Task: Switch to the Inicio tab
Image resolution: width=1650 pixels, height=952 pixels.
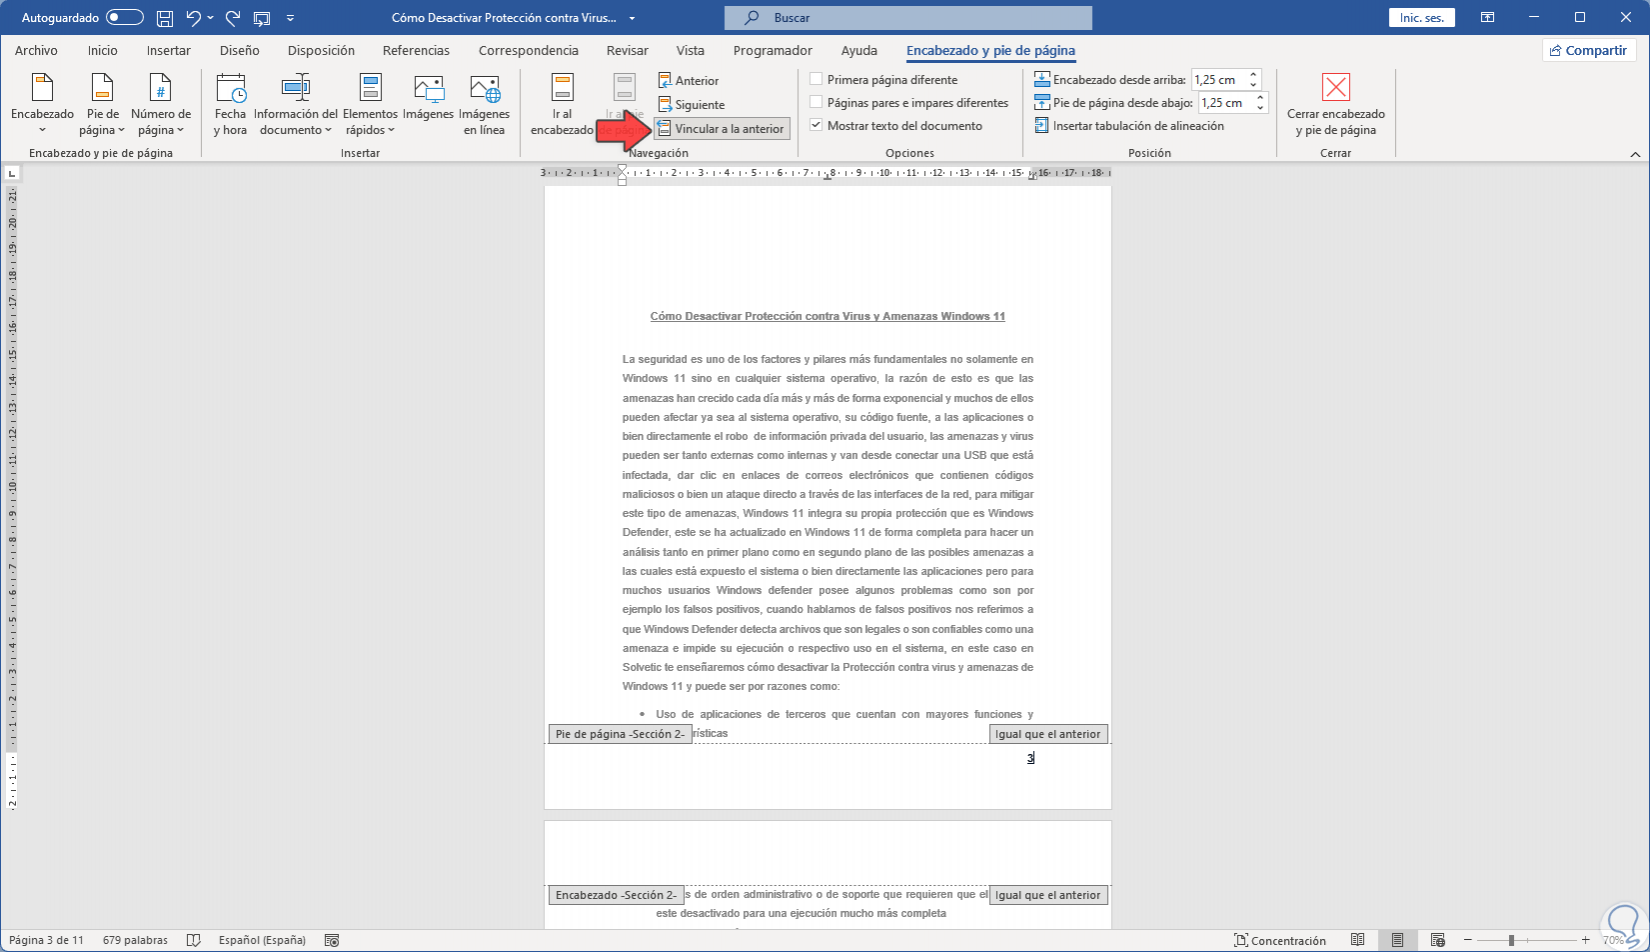Action: [102, 50]
